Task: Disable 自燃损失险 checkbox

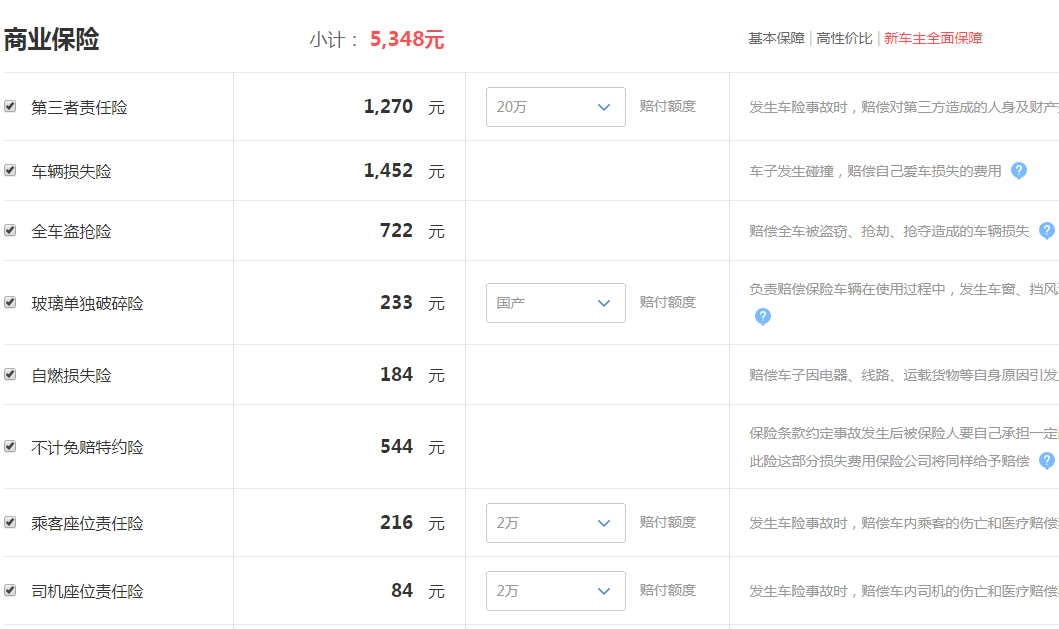Action: pyautogui.click(x=10, y=374)
